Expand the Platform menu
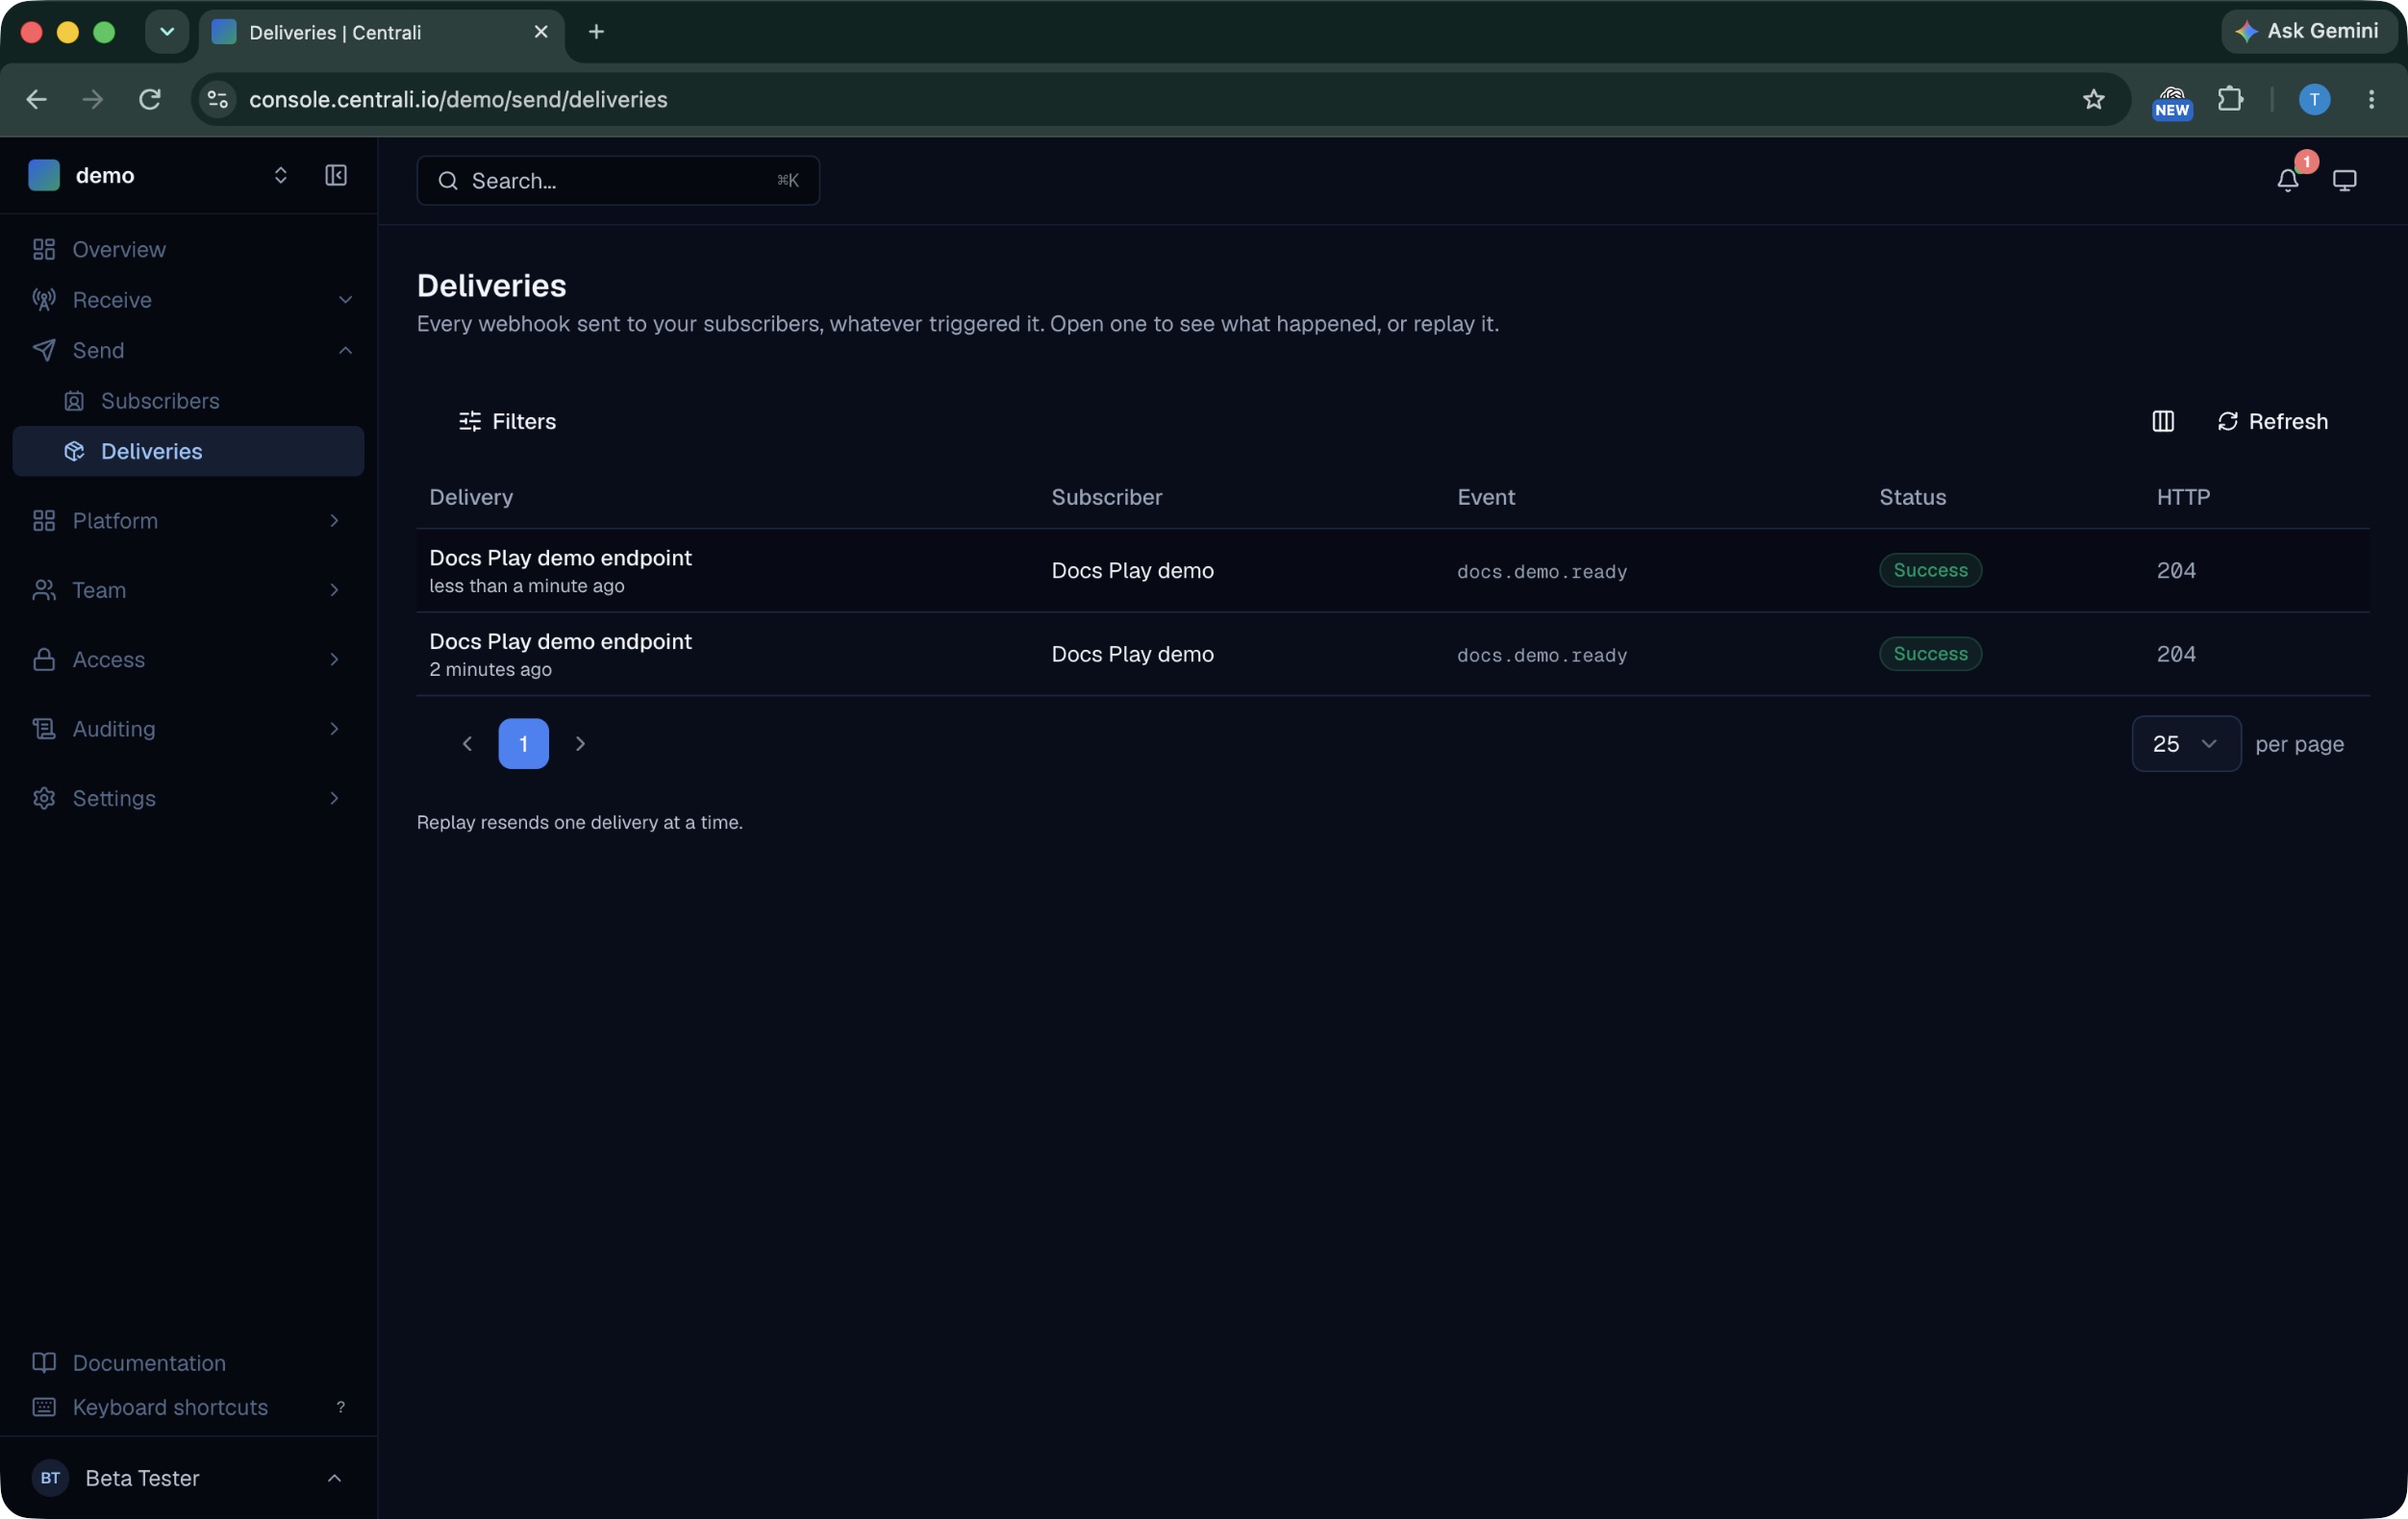Screen dimensions: 2408x1519 coord(188,520)
